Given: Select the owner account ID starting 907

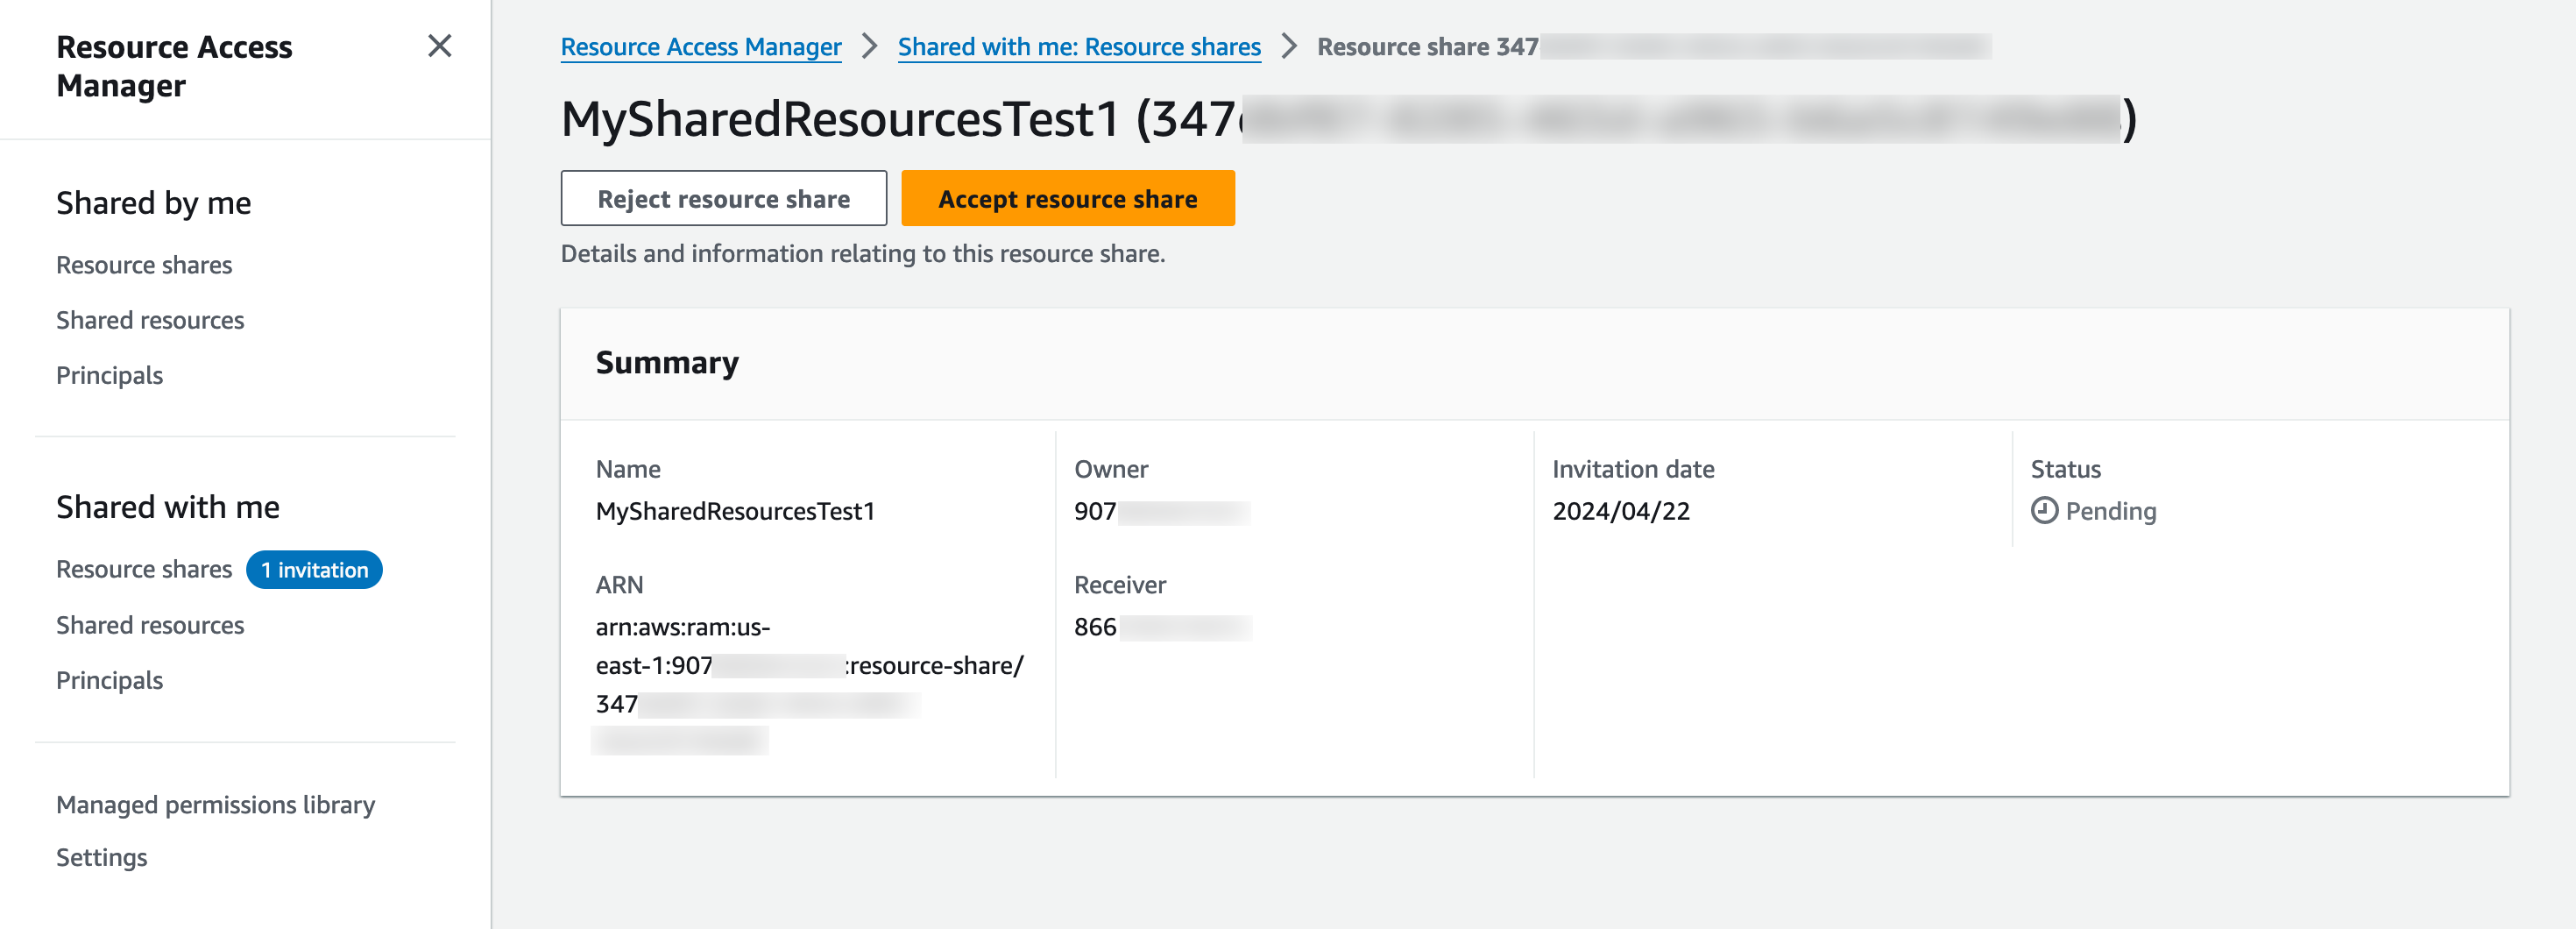Looking at the screenshot, I should point(1162,511).
